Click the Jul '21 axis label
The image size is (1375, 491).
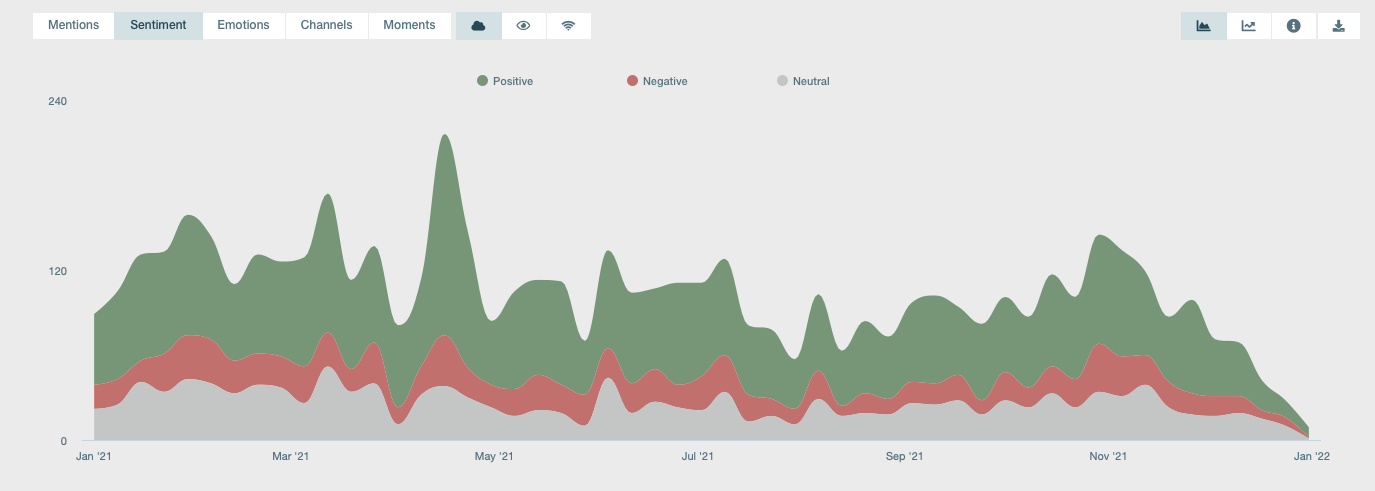click(x=697, y=457)
